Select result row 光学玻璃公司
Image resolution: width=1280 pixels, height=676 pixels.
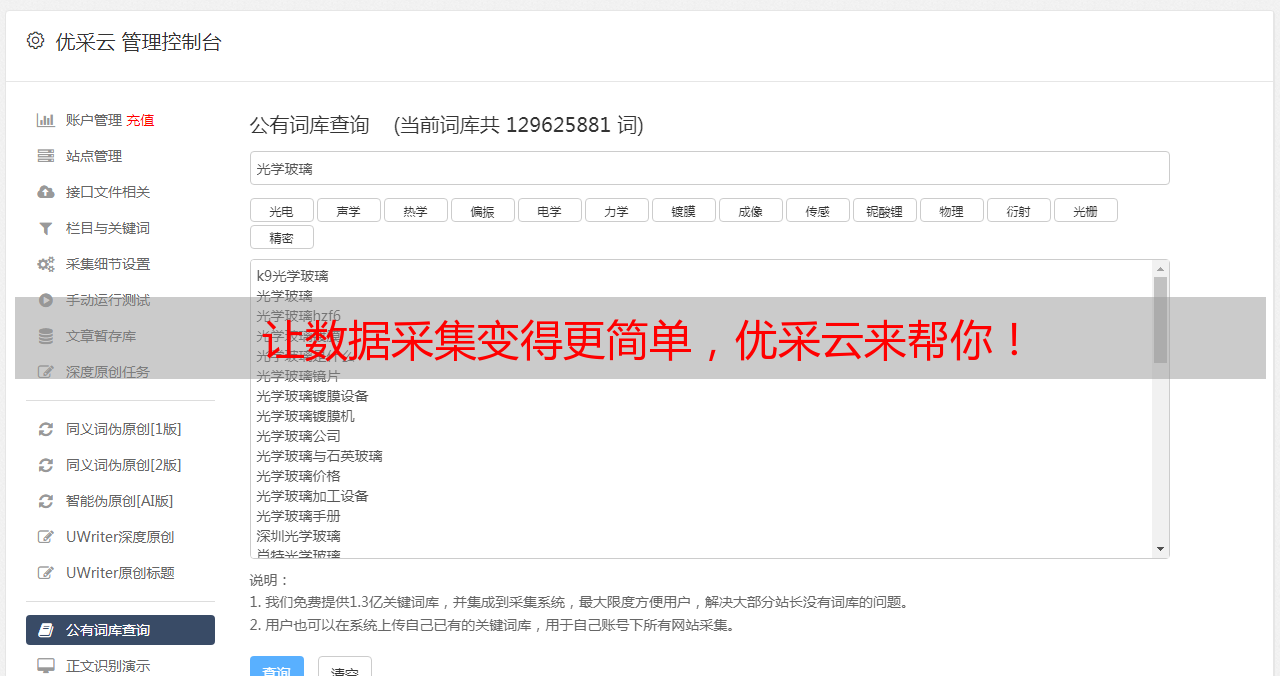pos(298,436)
